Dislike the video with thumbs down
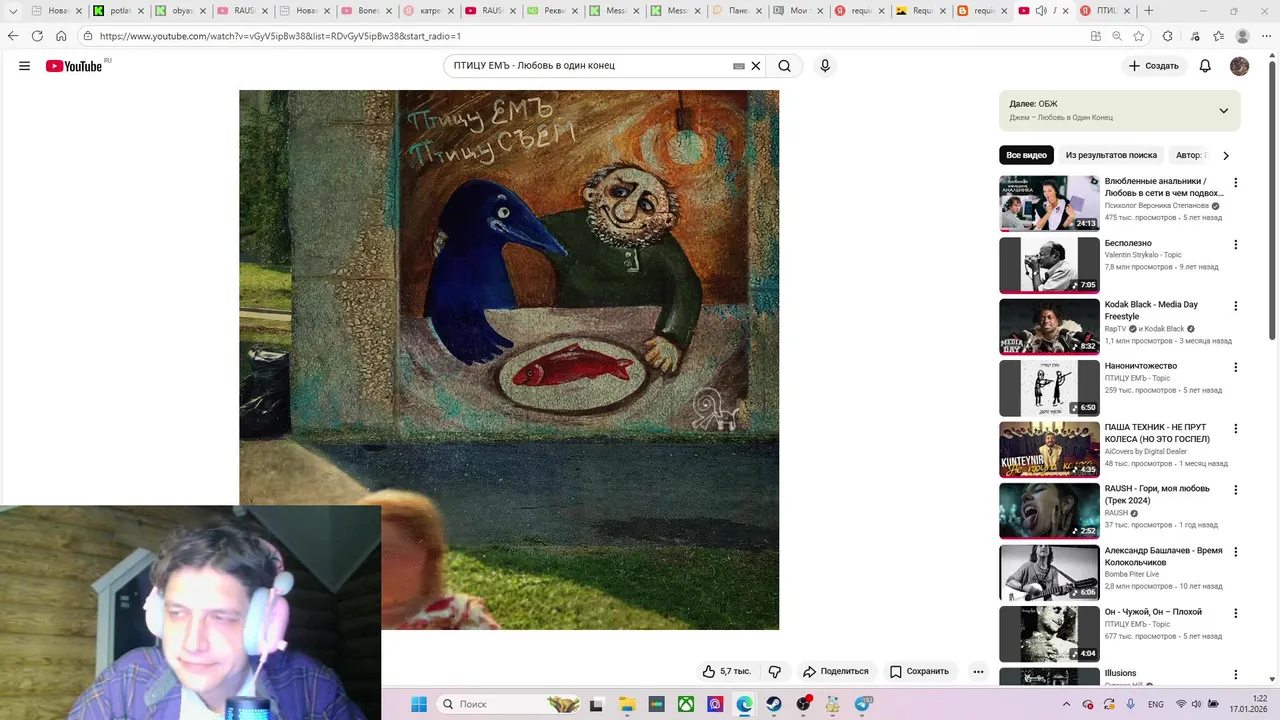 click(x=774, y=671)
